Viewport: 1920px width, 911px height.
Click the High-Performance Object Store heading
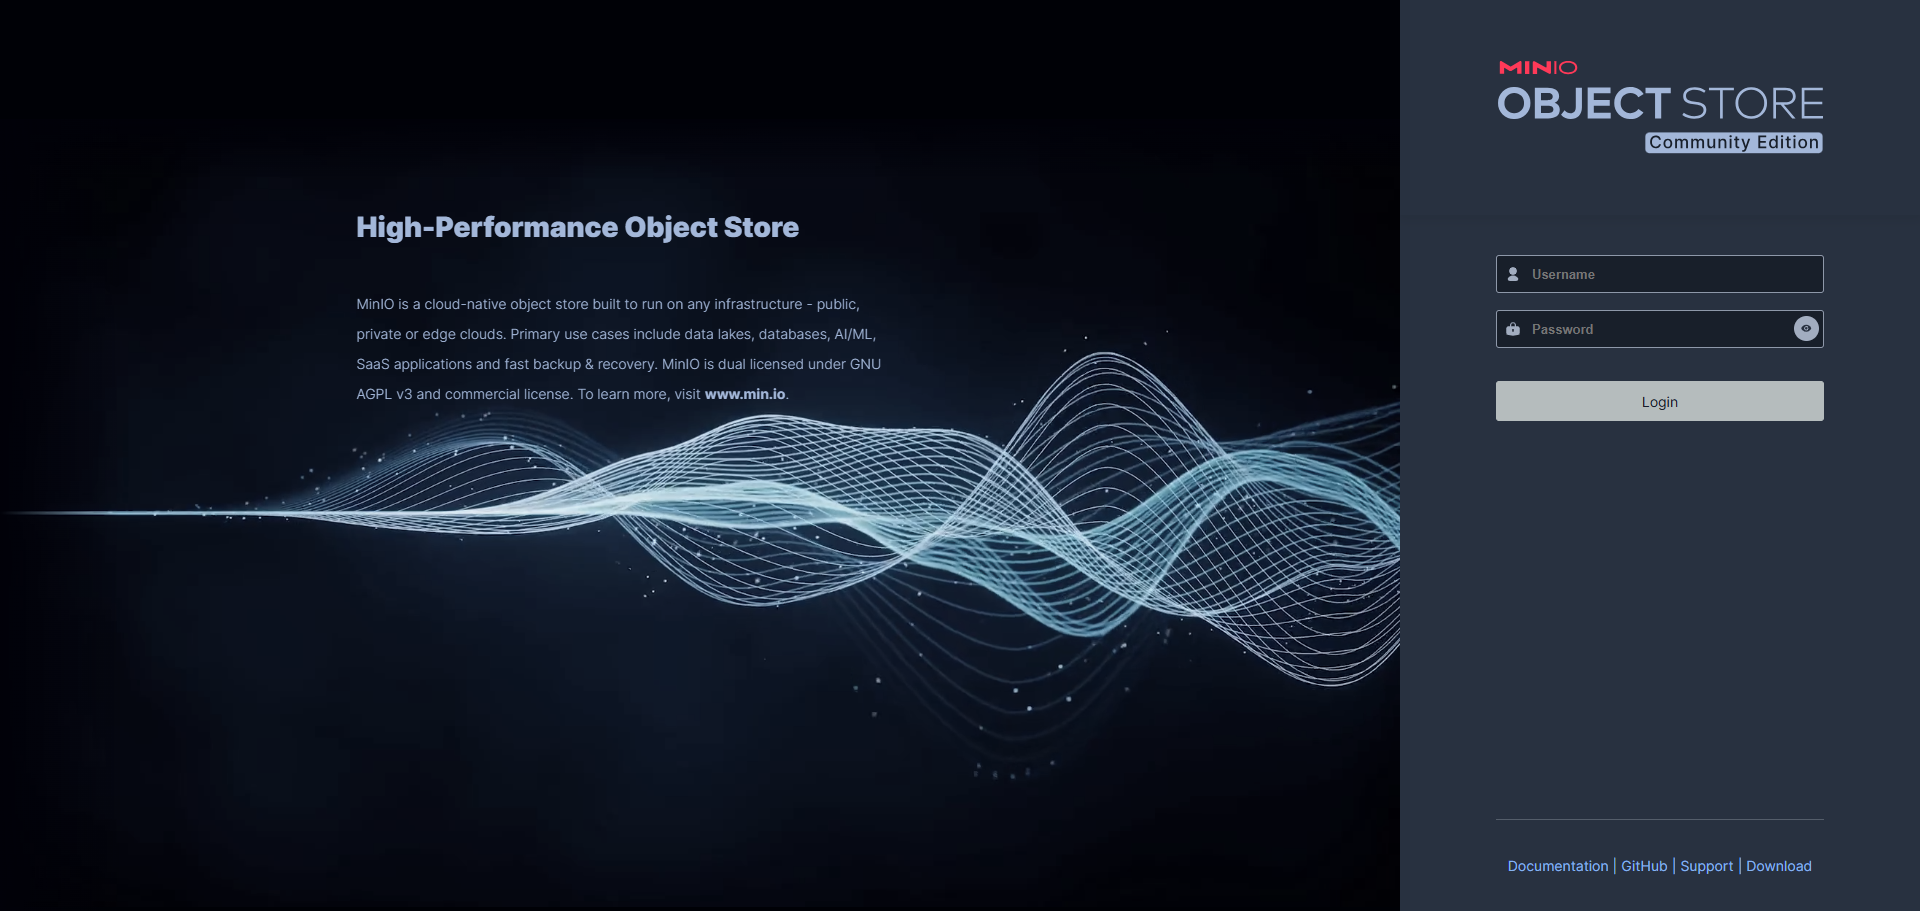click(577, 227)
